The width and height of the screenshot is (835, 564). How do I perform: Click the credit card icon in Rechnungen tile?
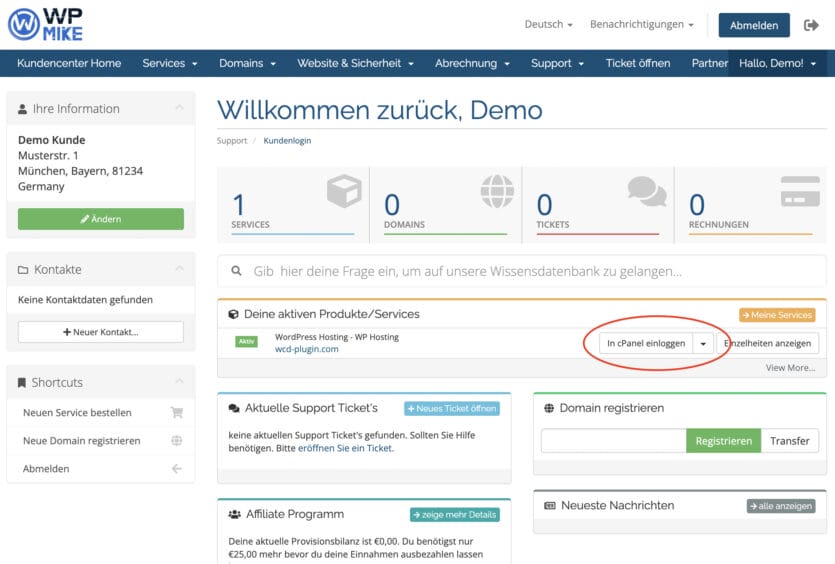click(x=800, y=190)
